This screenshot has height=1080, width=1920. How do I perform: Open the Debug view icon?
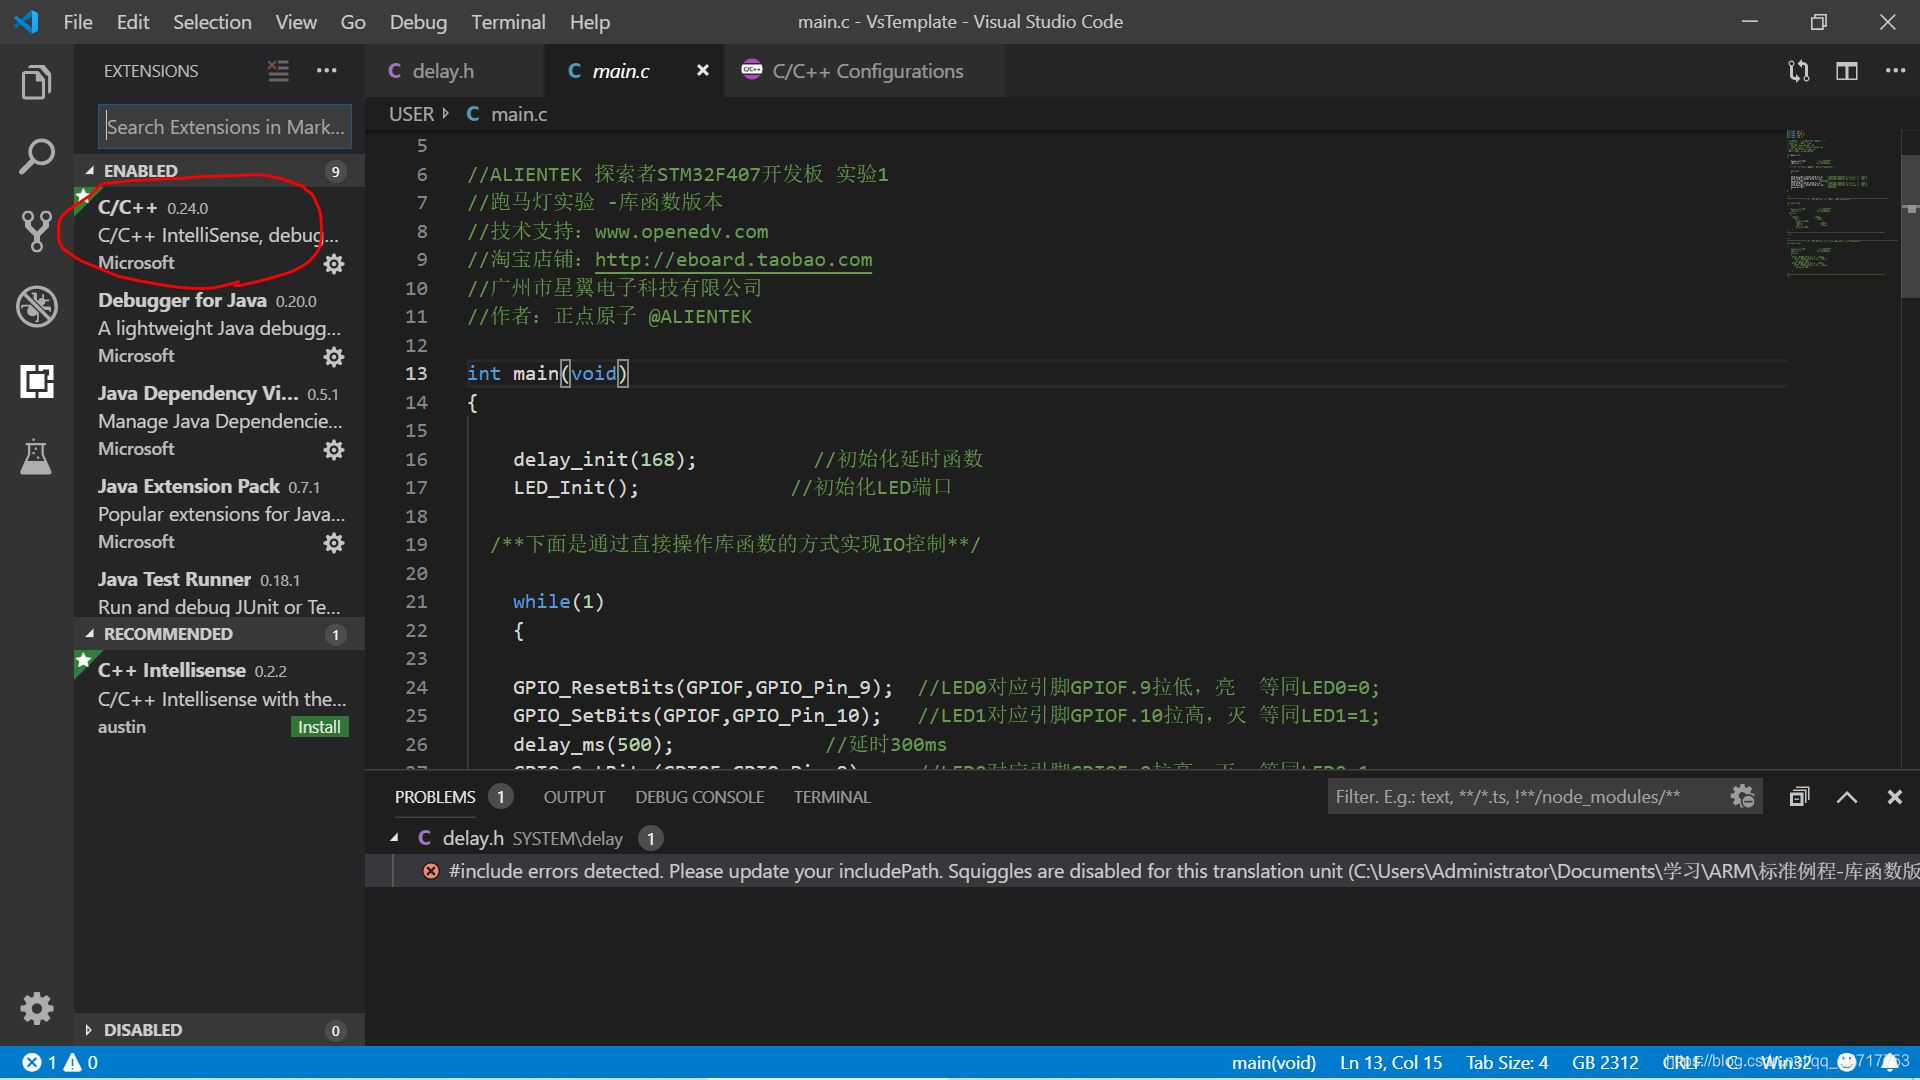click(36, 306)
